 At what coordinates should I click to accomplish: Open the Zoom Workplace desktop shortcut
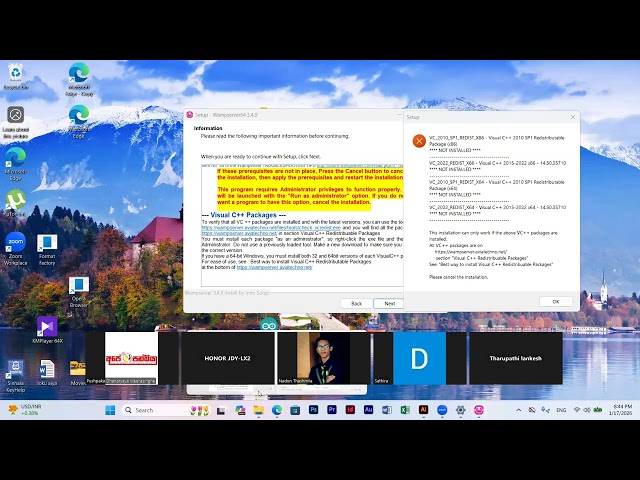click(x=16, y=249)
